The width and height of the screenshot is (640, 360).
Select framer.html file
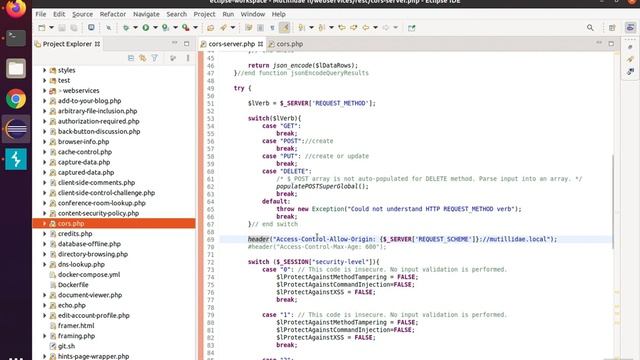[76, 326]
